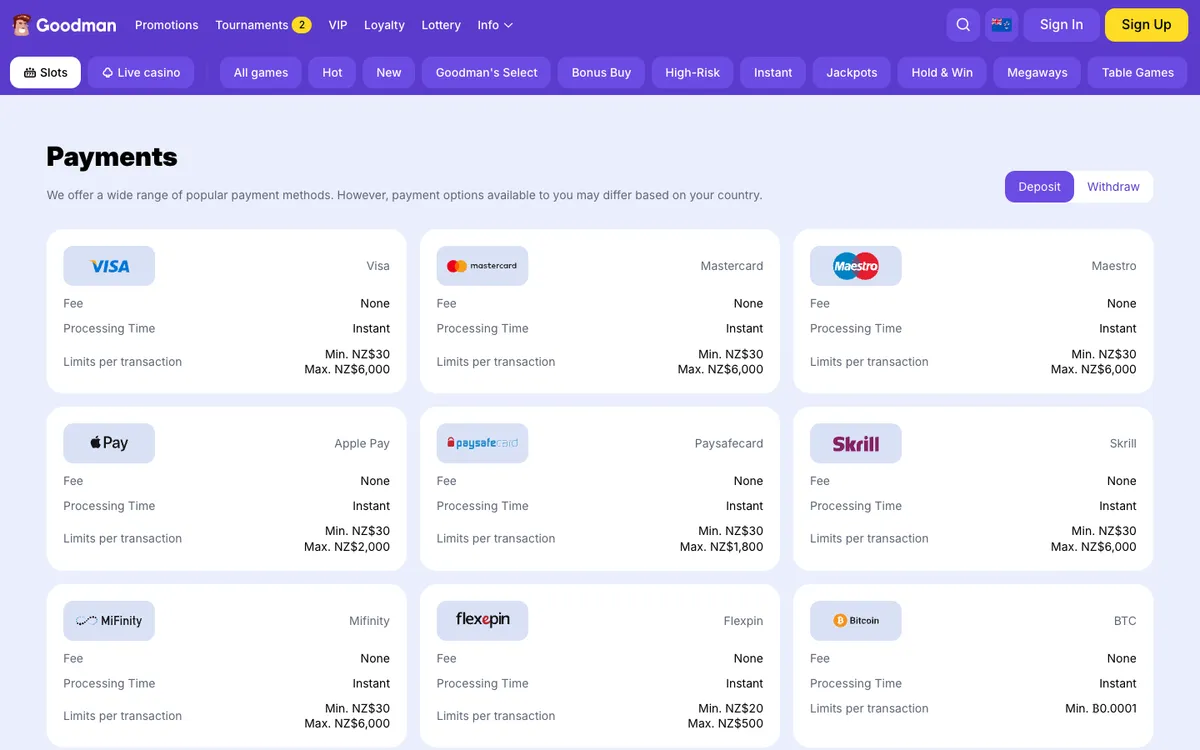Click the Skrill name label
Image resolution: width=1200 pixels, height=750 pixels.
tap(1123, 443)
